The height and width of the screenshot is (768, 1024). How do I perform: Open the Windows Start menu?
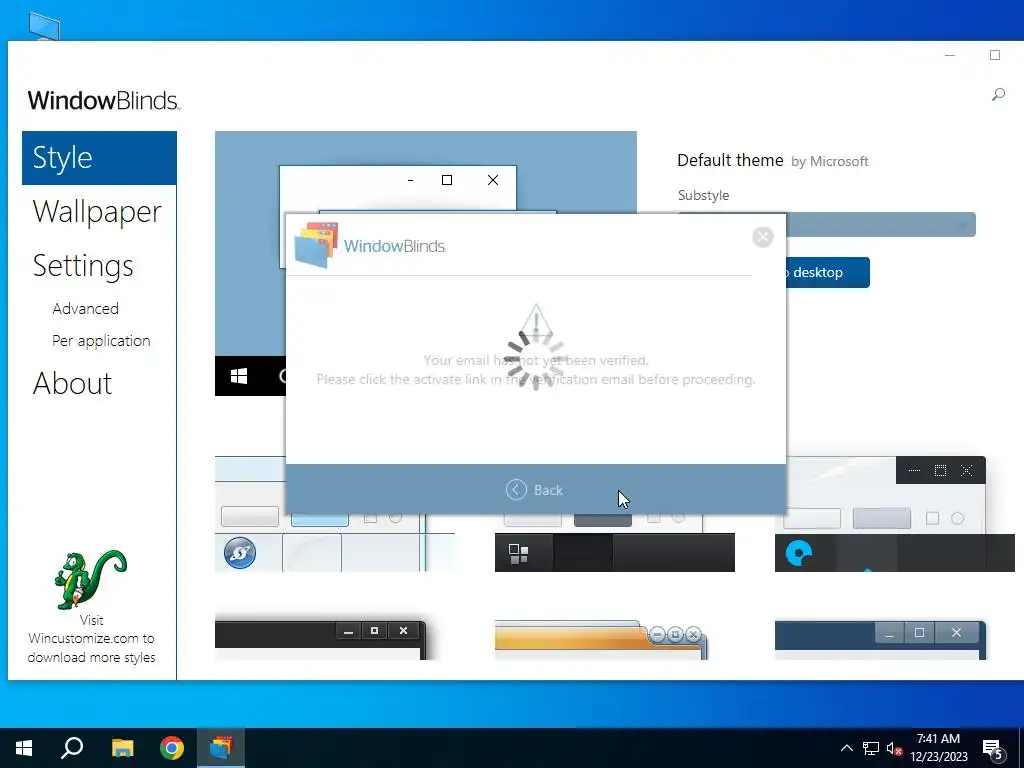tap(24, 748)
